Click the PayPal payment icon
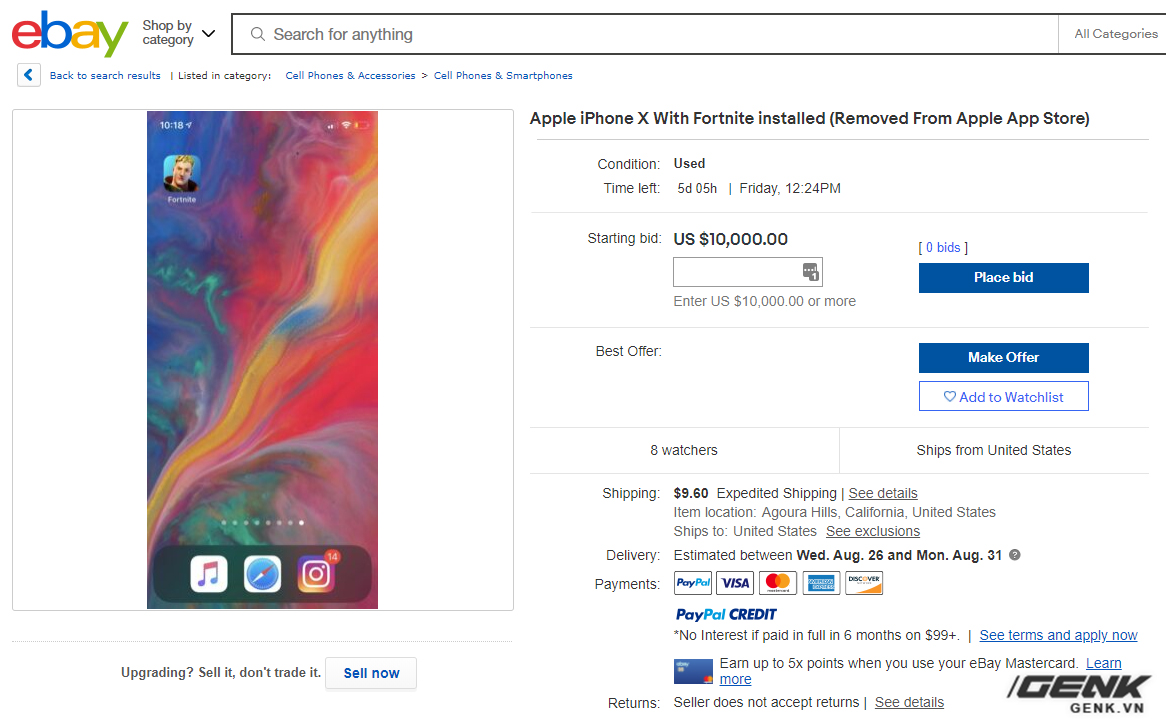The height and width of the screenshot is (726, 1166). tap(693, 583)
